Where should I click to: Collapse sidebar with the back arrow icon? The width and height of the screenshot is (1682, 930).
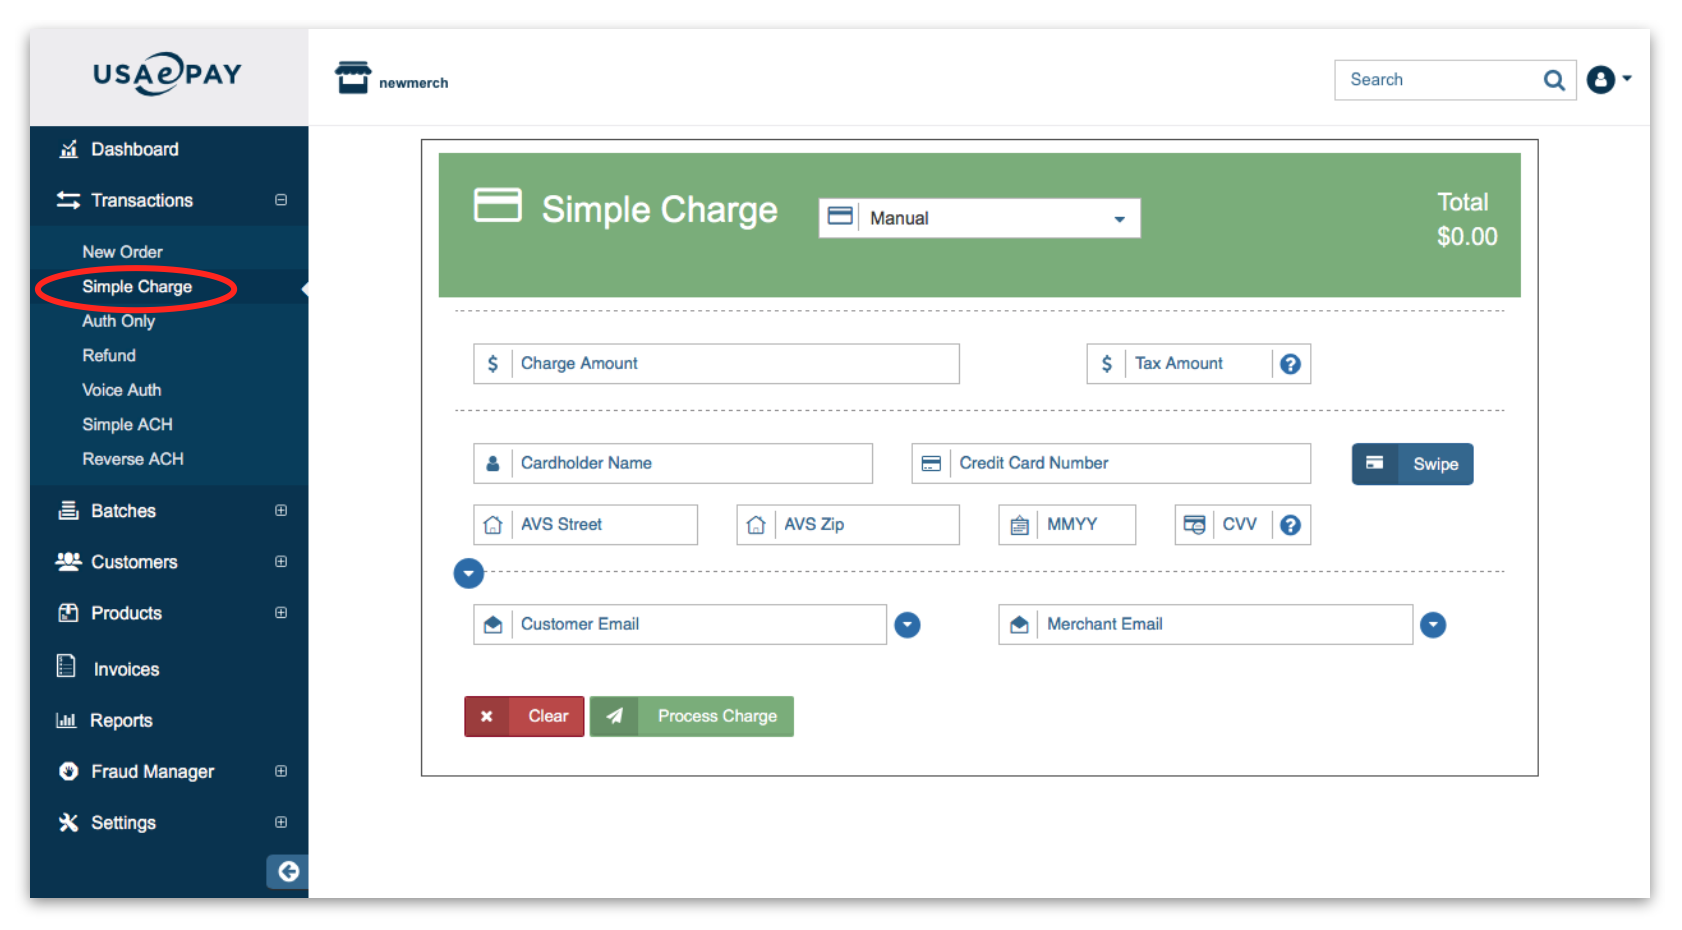click(288, 872)
